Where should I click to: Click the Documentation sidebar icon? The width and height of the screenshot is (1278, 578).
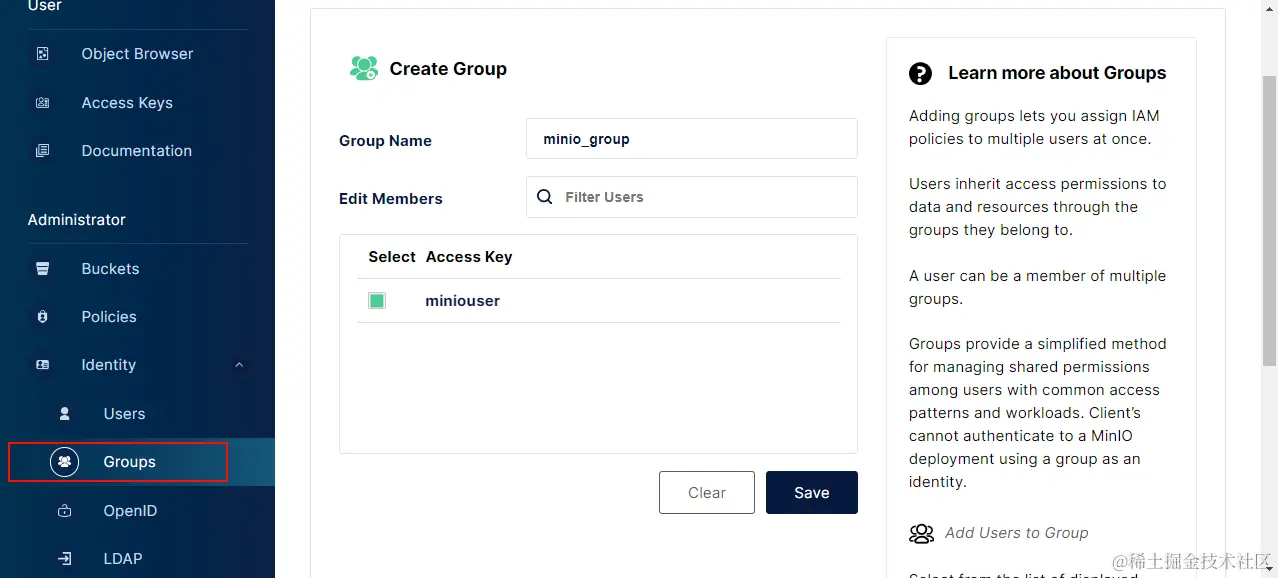[x=42, y=151]
